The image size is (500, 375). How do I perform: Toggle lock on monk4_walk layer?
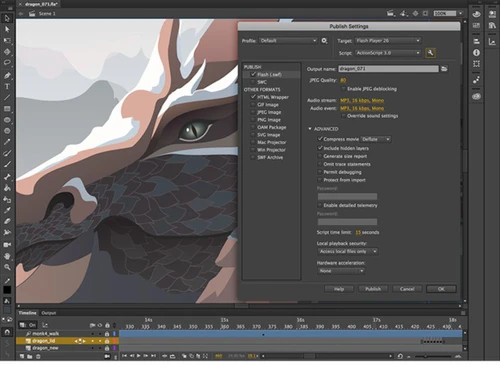107,334
